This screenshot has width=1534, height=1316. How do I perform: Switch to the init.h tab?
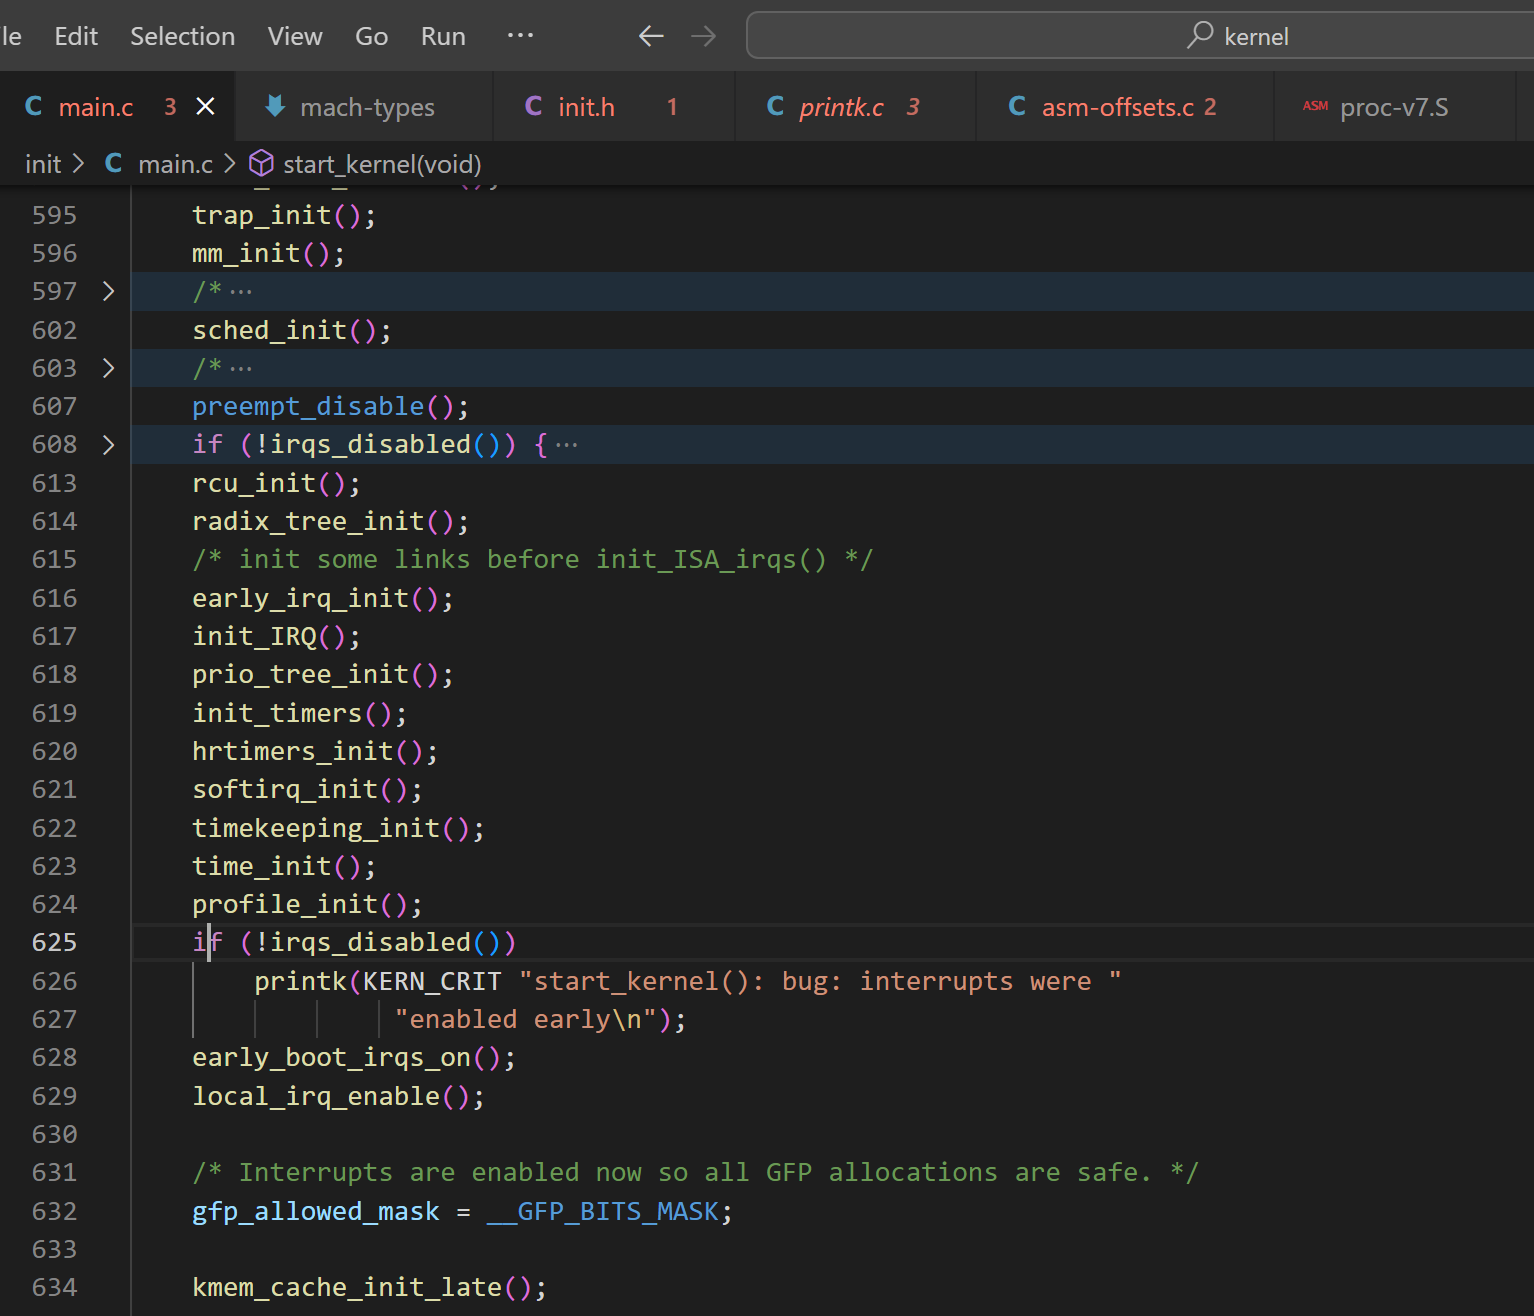pyautogui.click(x=614, y=107)
